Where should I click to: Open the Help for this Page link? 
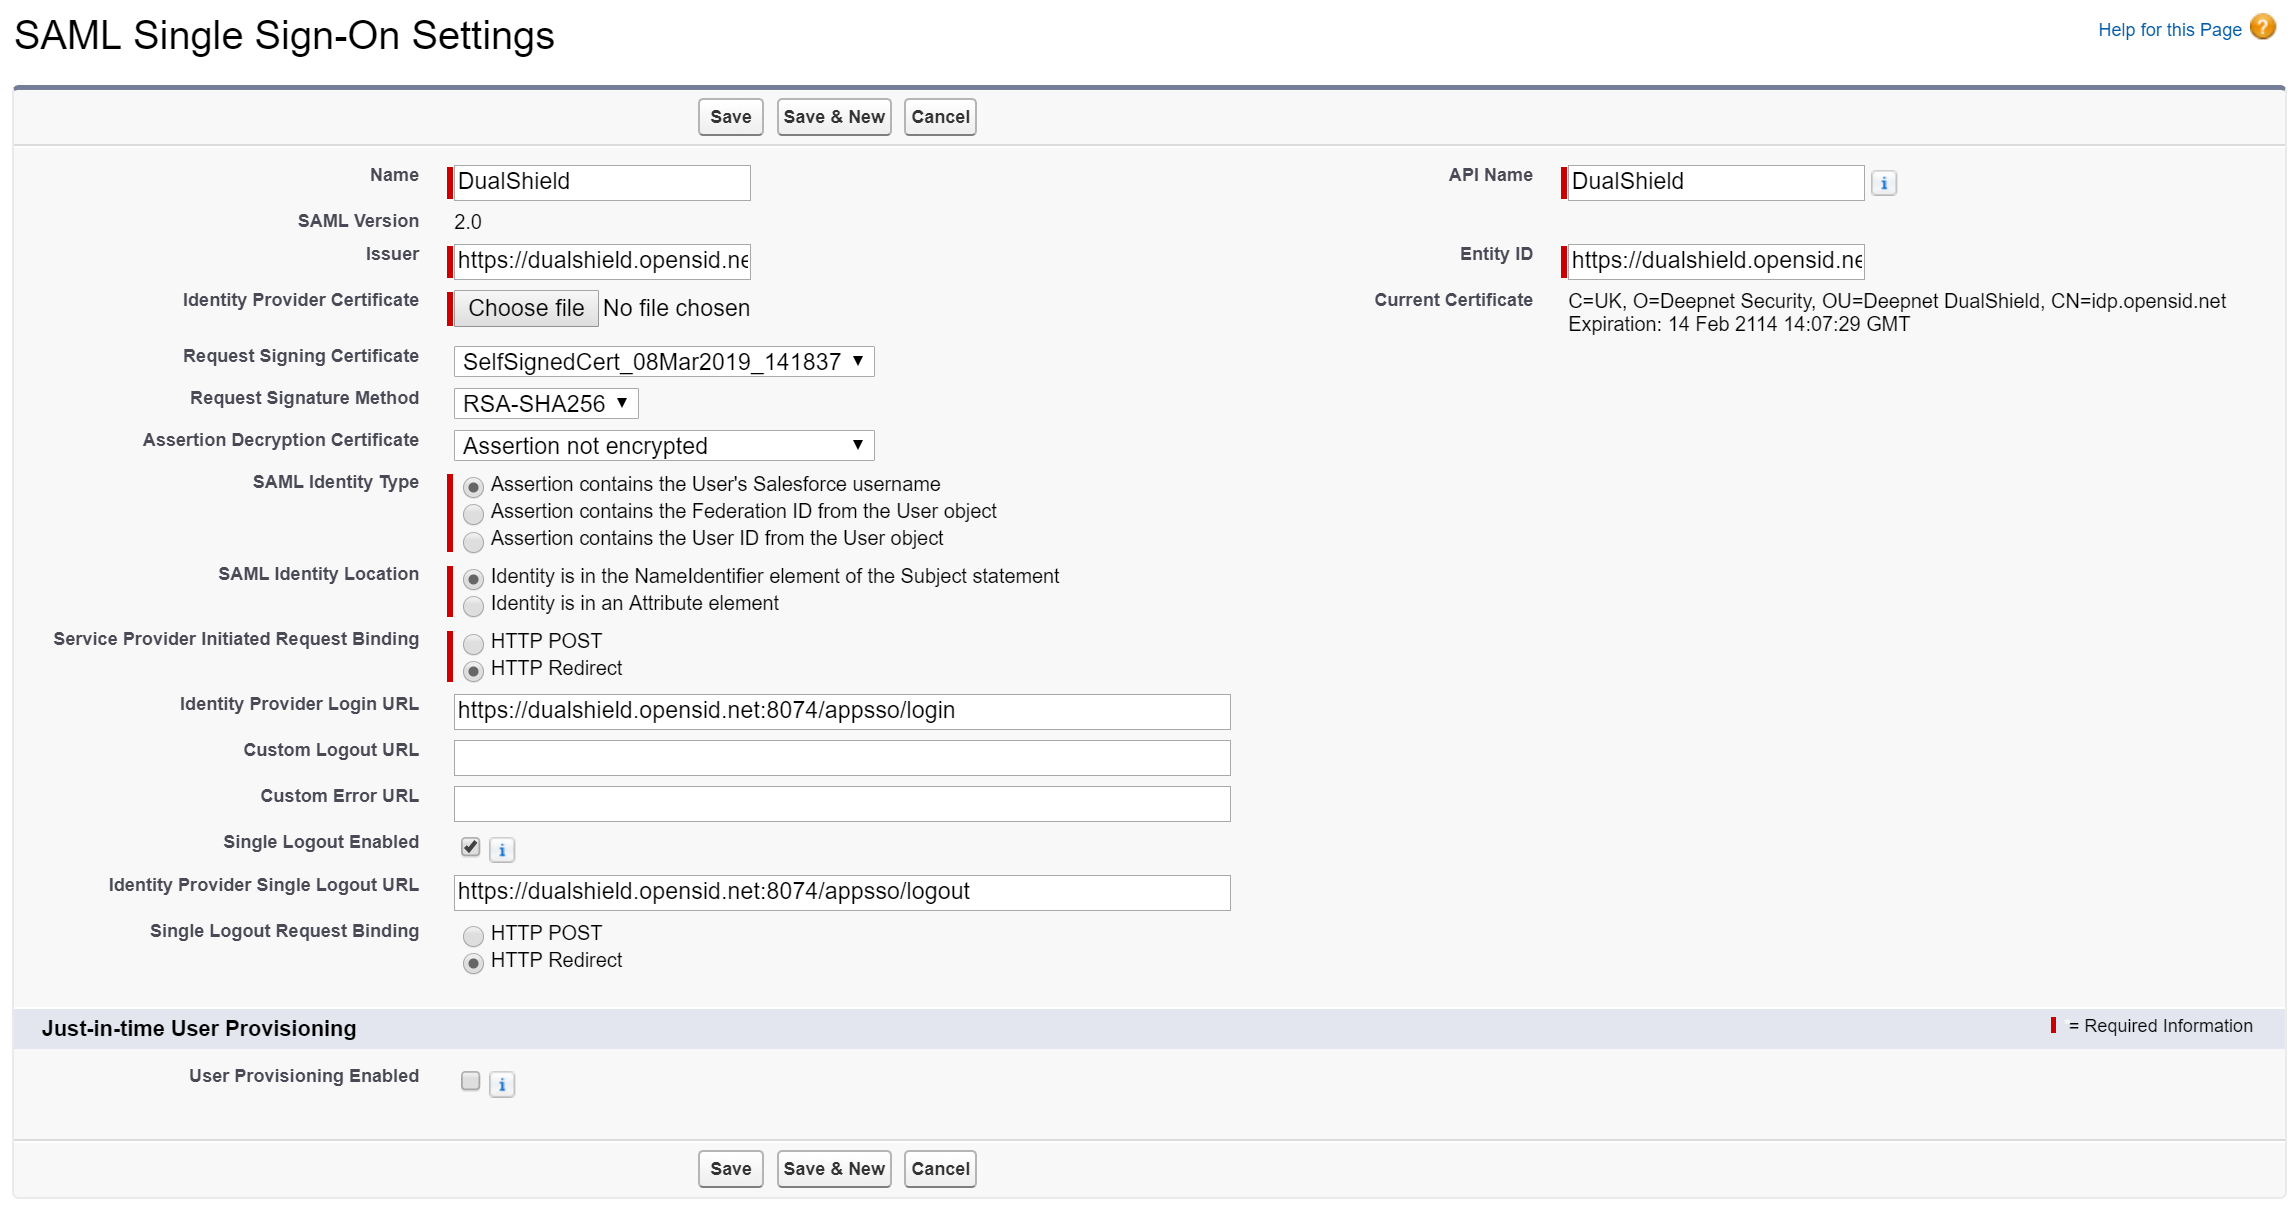tap(2169, 30)
